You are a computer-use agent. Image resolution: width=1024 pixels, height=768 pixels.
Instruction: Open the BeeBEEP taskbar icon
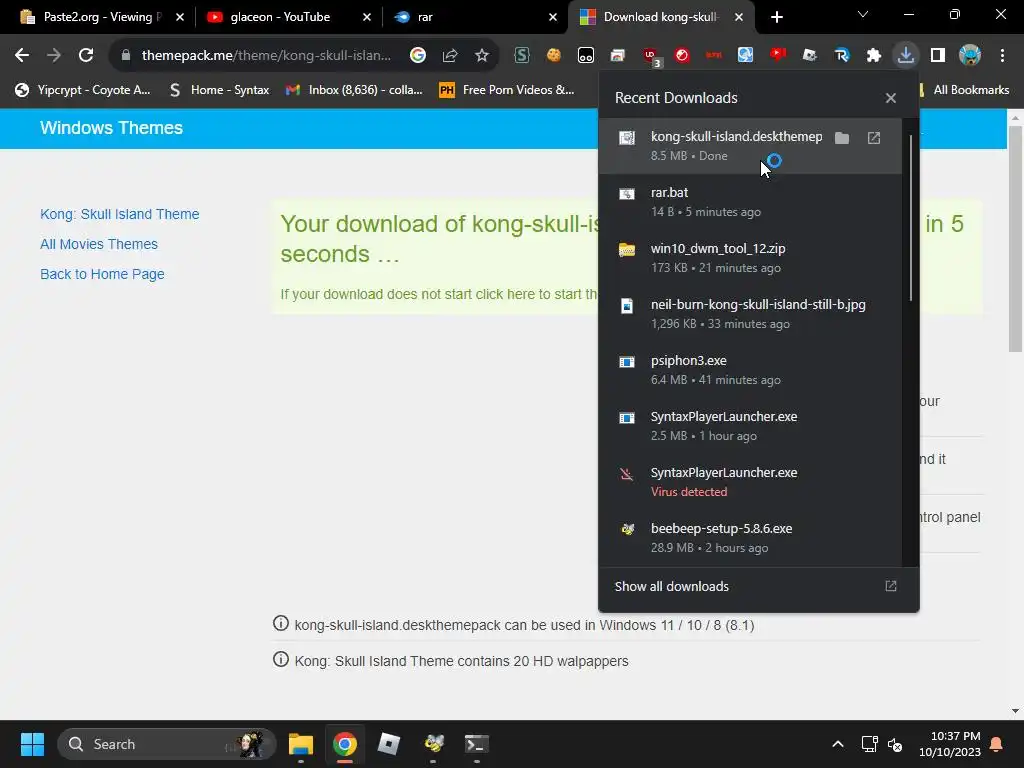433,744
